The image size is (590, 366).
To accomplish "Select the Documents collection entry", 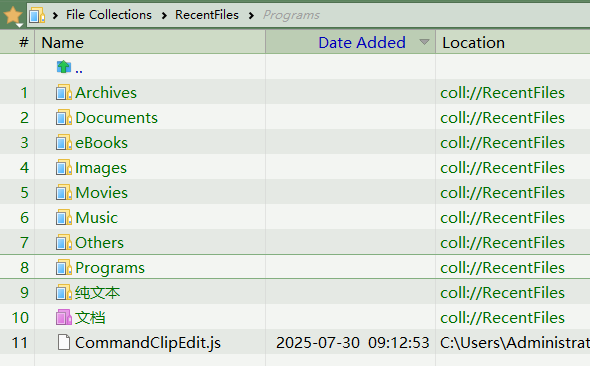I will [116, 118].
